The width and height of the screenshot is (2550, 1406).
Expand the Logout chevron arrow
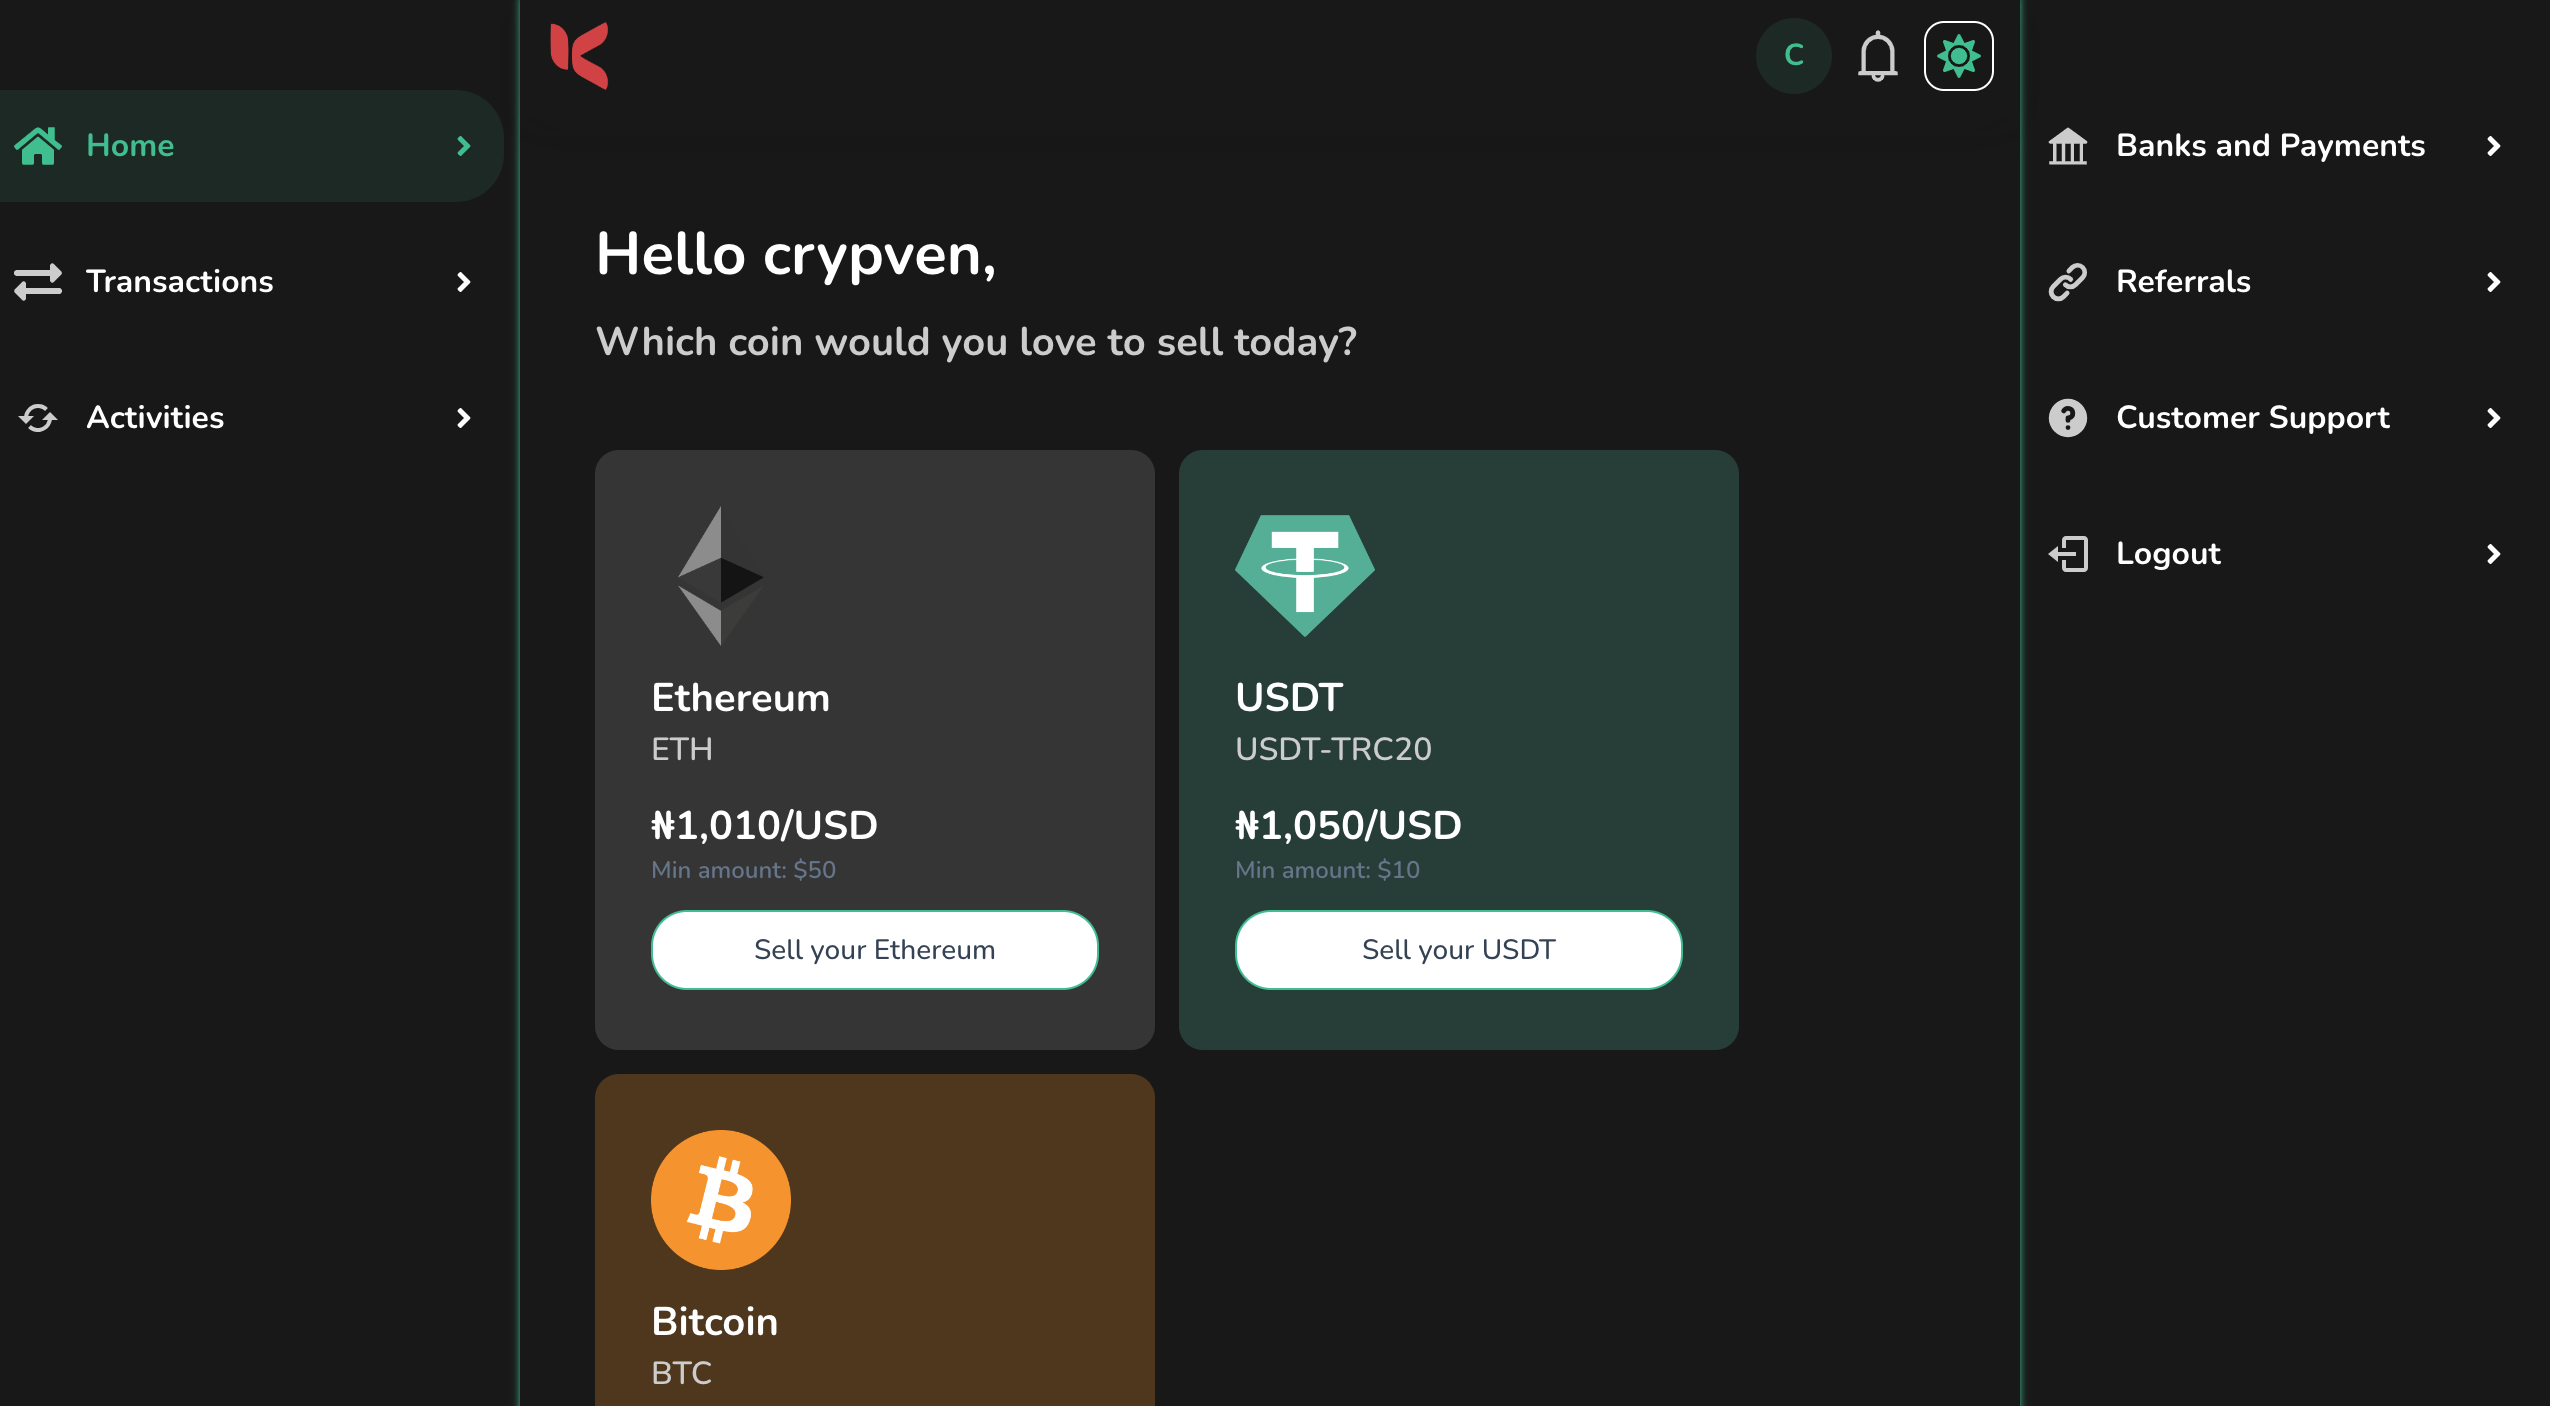coord(2494,553)
